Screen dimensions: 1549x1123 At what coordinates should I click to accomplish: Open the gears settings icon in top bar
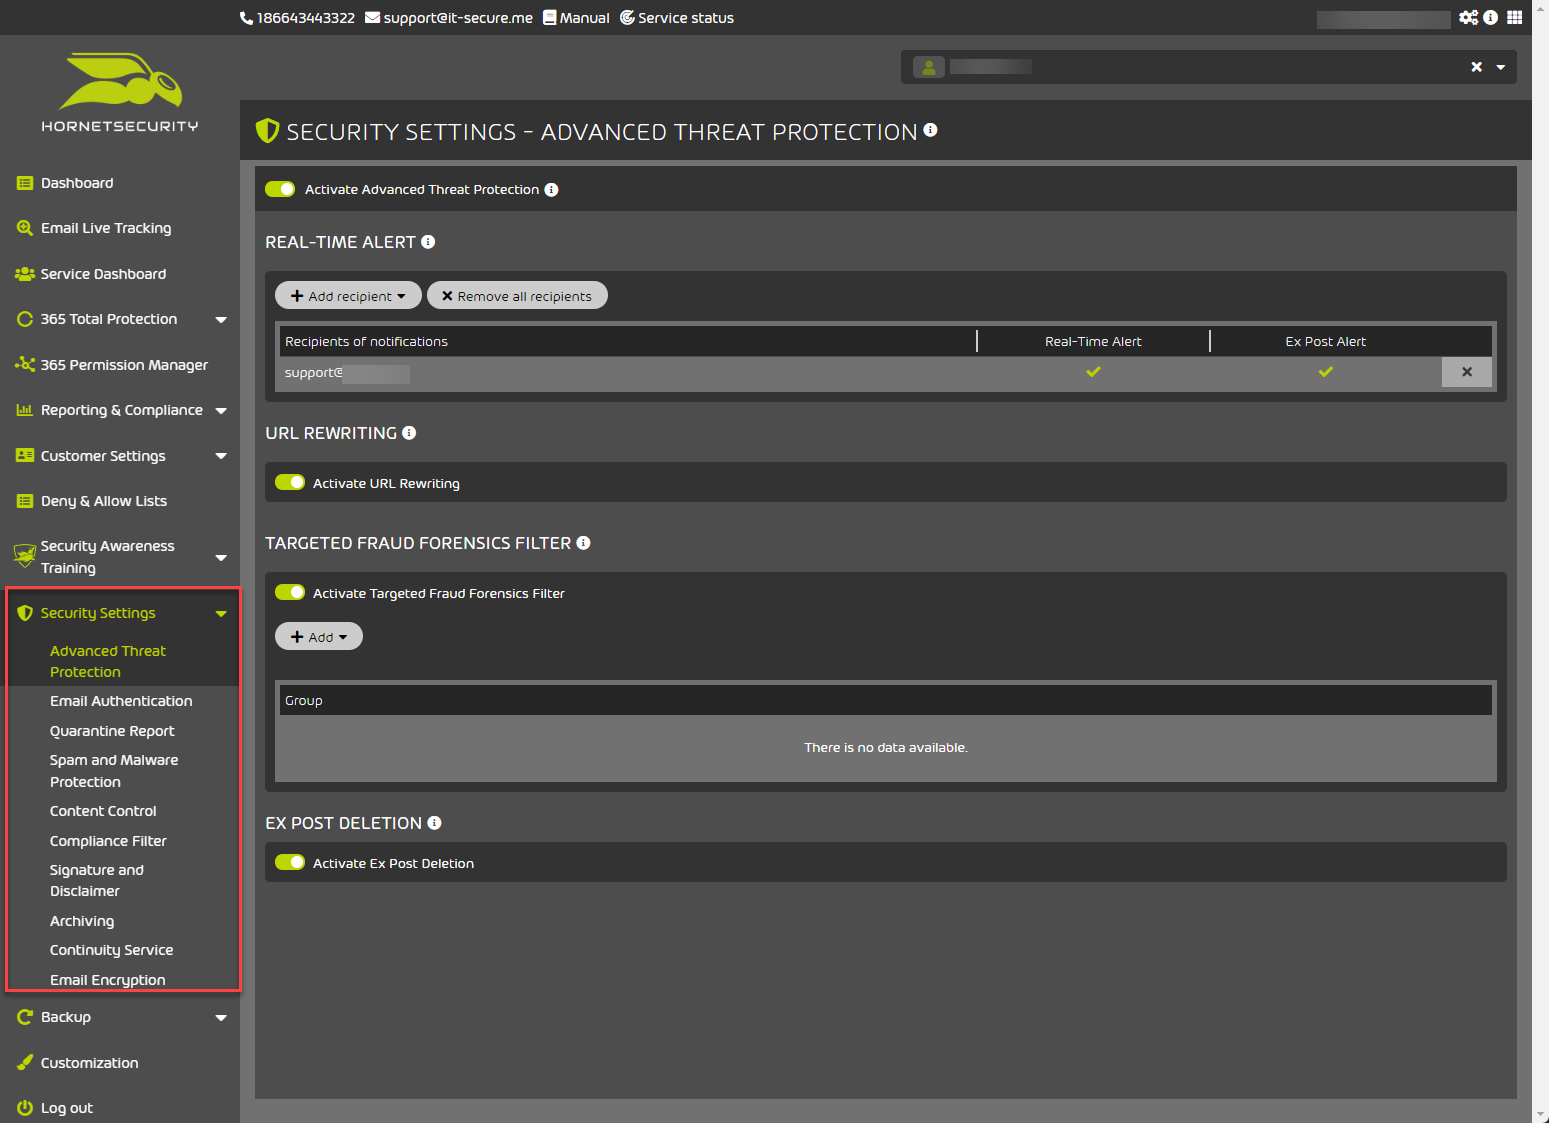point(1468,17)
